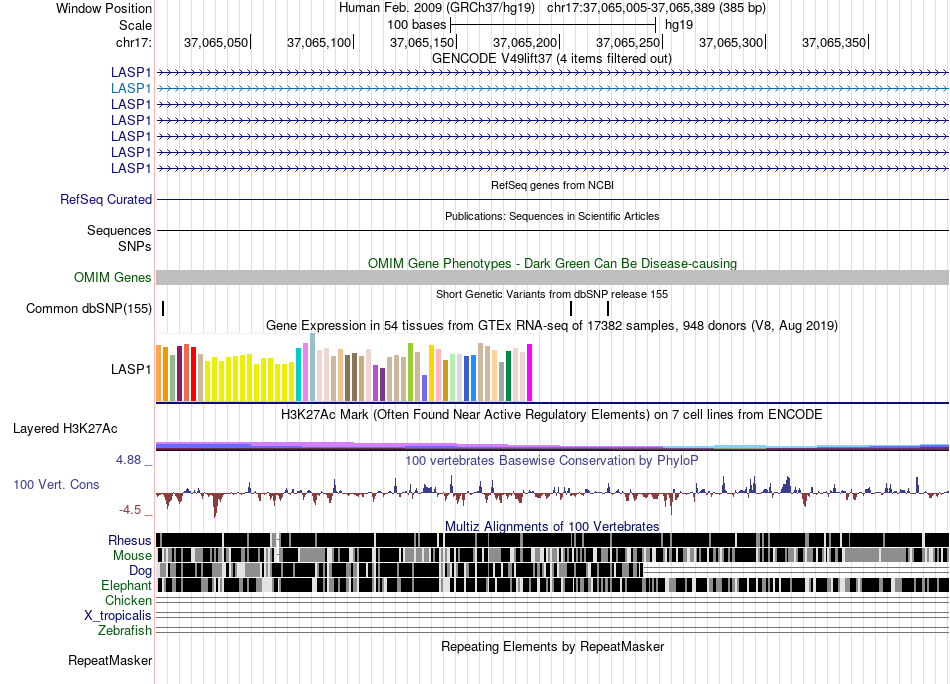950x684 pixels.
Task: Open Publications: Sequences in Scientific Articles title
Action: click(552, 216)
